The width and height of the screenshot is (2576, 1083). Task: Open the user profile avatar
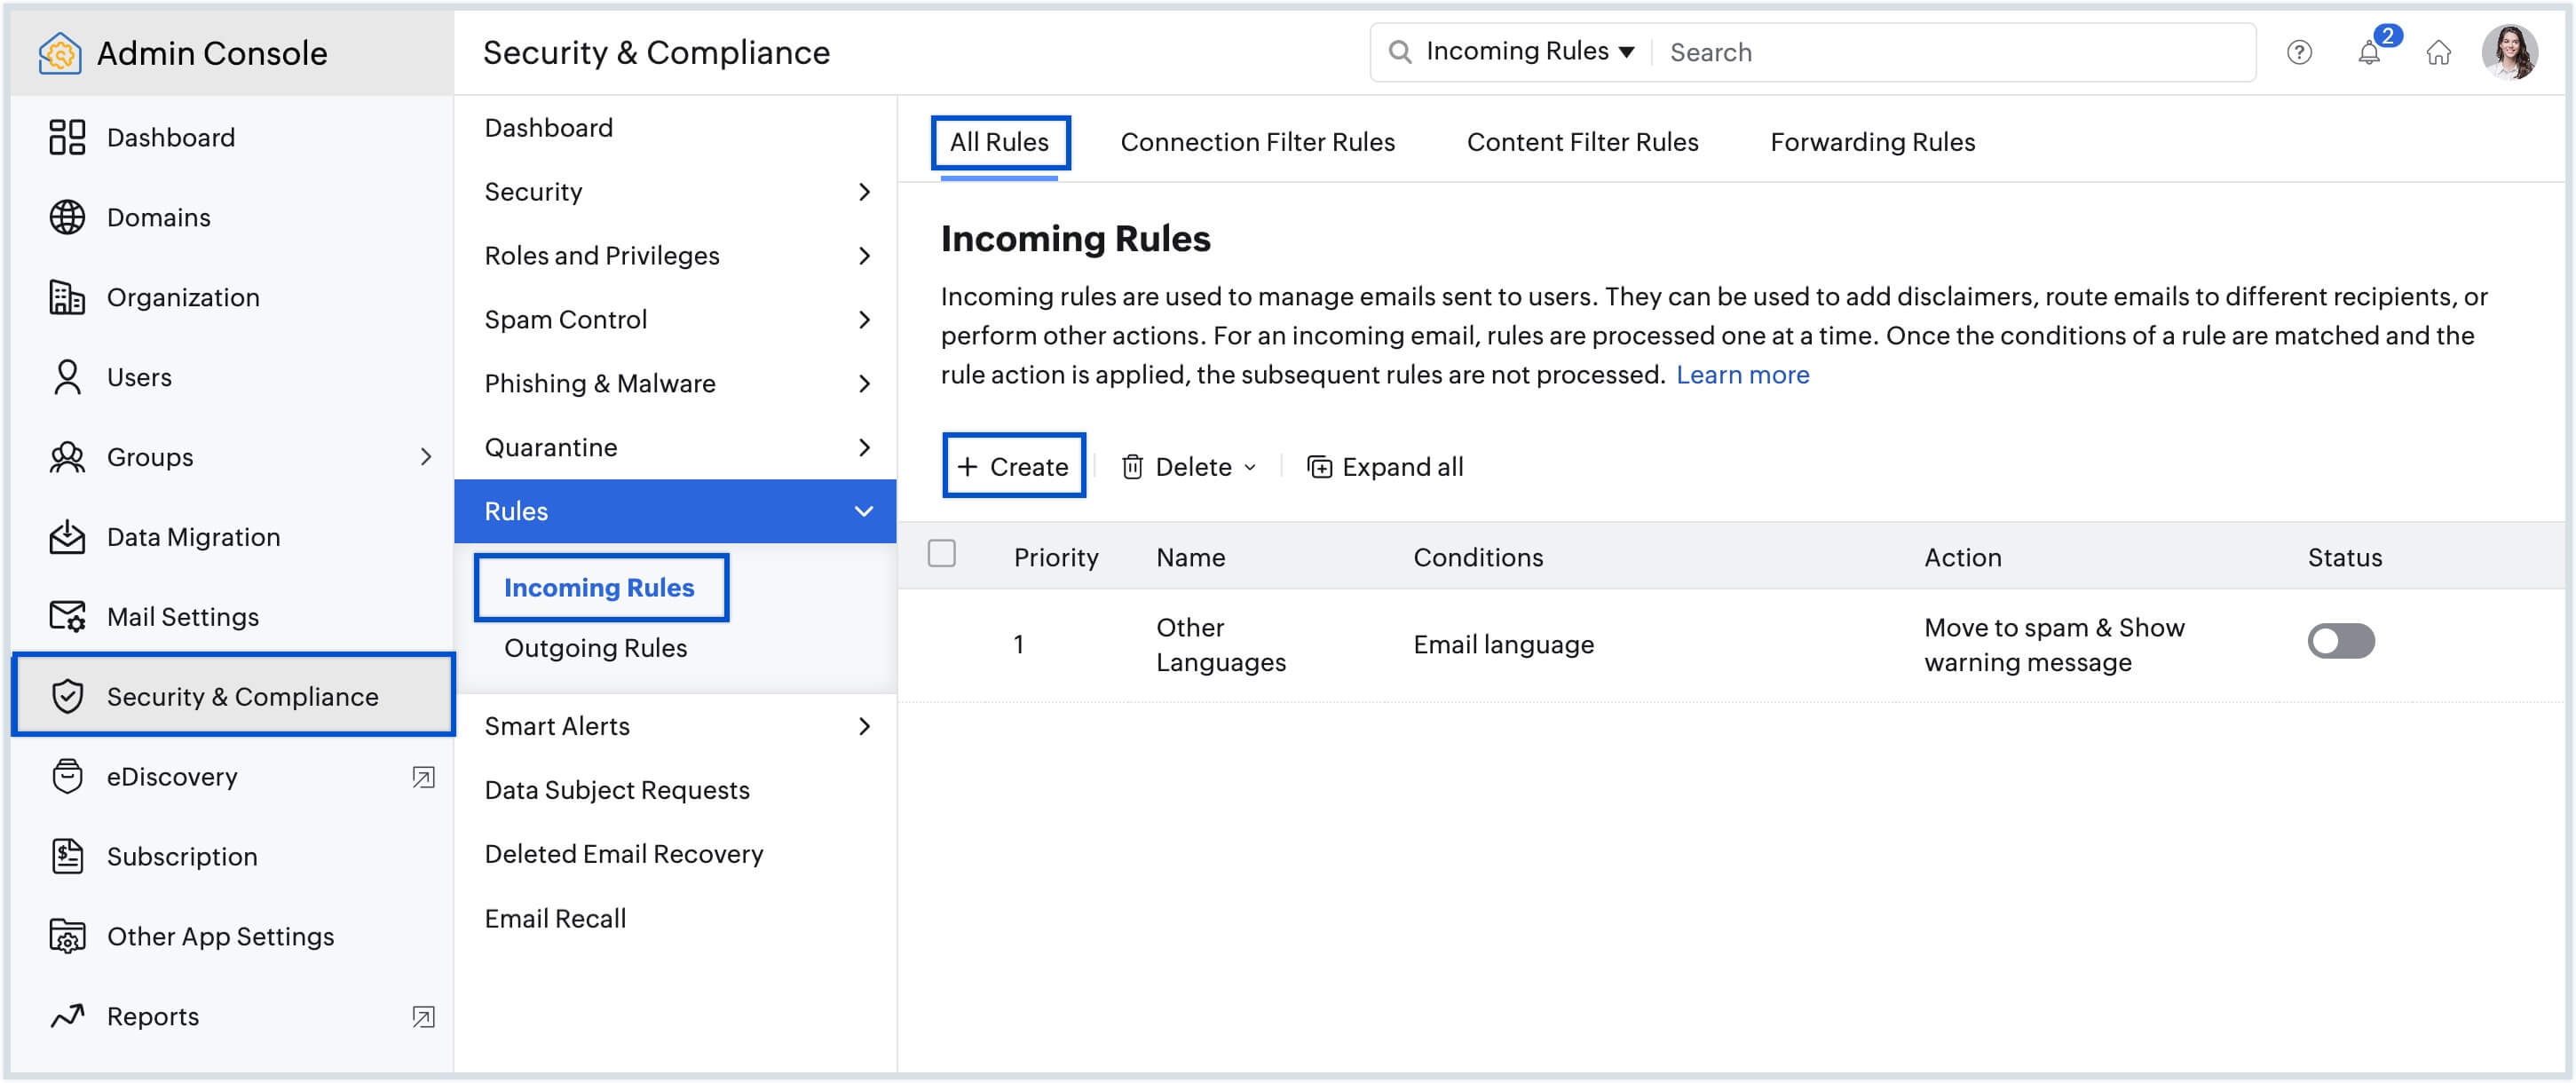2509,52
